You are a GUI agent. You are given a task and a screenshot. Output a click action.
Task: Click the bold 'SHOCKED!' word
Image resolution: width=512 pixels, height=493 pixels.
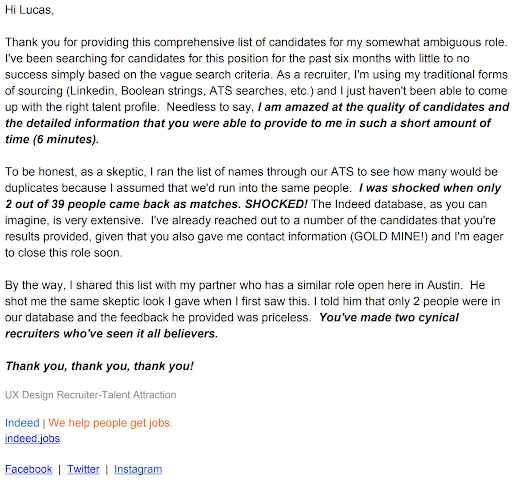coord(276,204)
